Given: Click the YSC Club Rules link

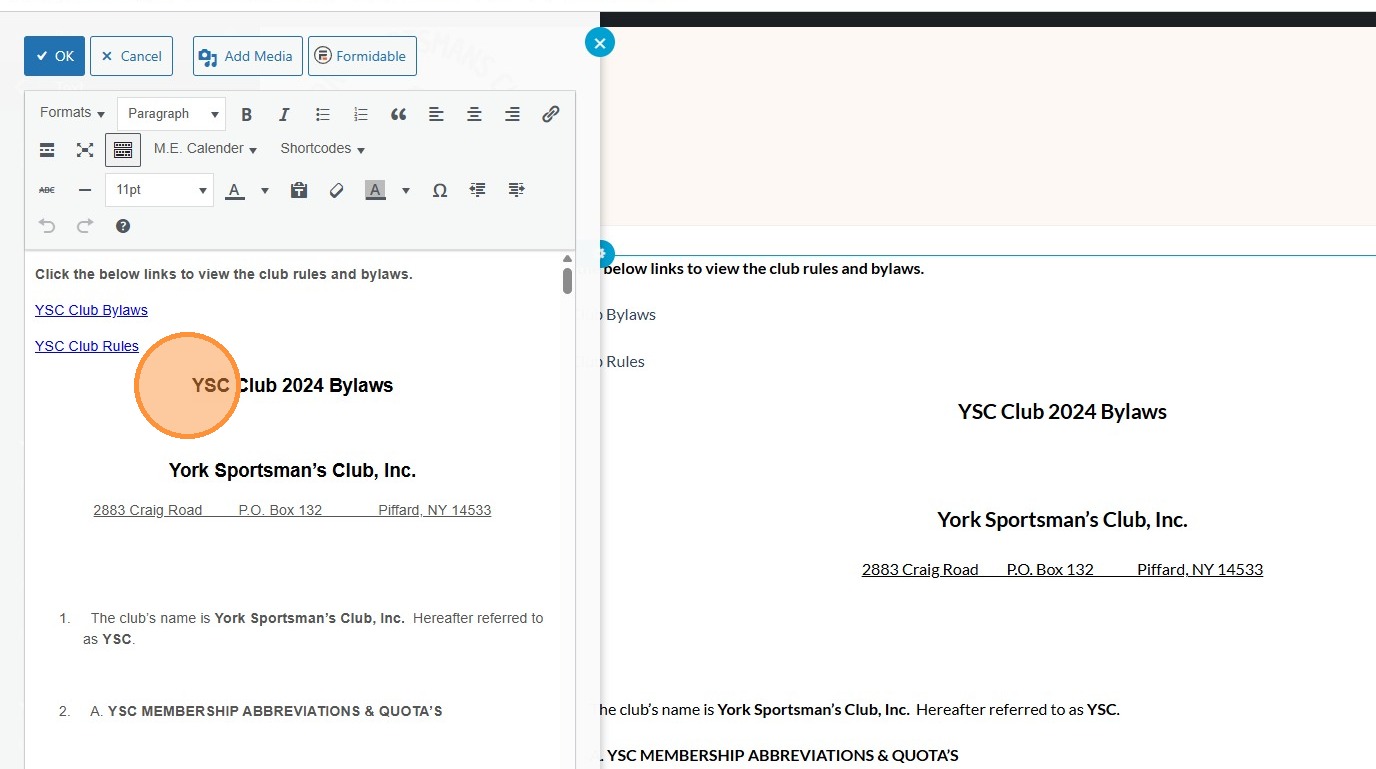Looking at the screenshot, I should click(x=87, y=346).
